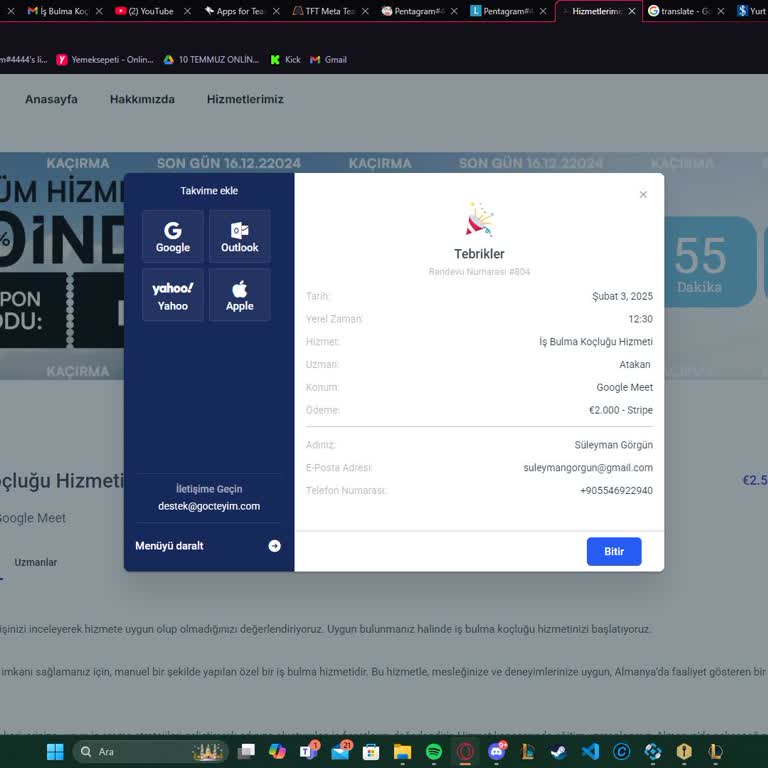Image resolution: width=768 pixels, height=768 pixels.
Task: Click the Süleyman Görgün name value
Action: [613, 445]
